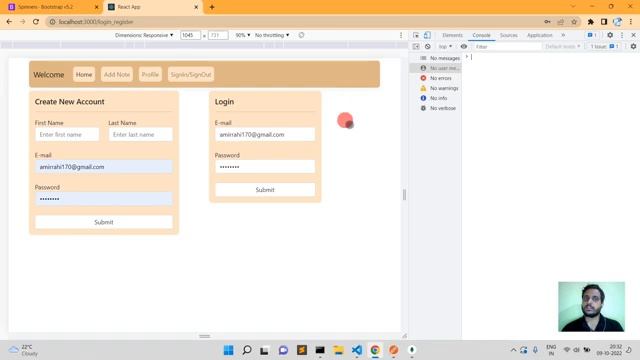The image size is (640, 360).
Task: Toggle device toolbar icon in DevTools
Action: click(x=427, y=35)
